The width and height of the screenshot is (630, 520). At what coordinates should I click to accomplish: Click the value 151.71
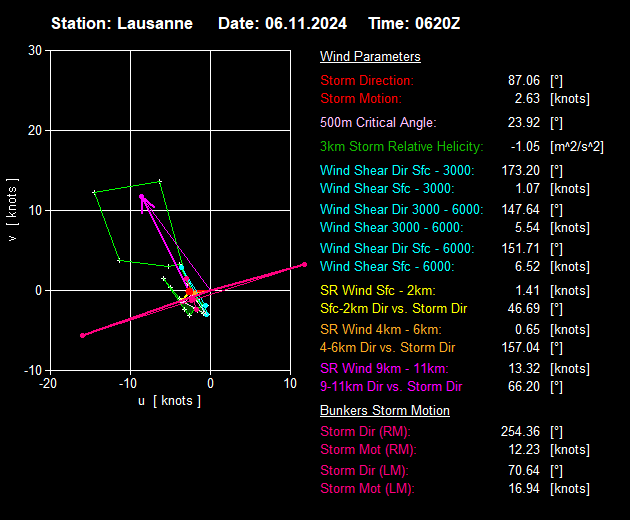click(x=521, y=248)
